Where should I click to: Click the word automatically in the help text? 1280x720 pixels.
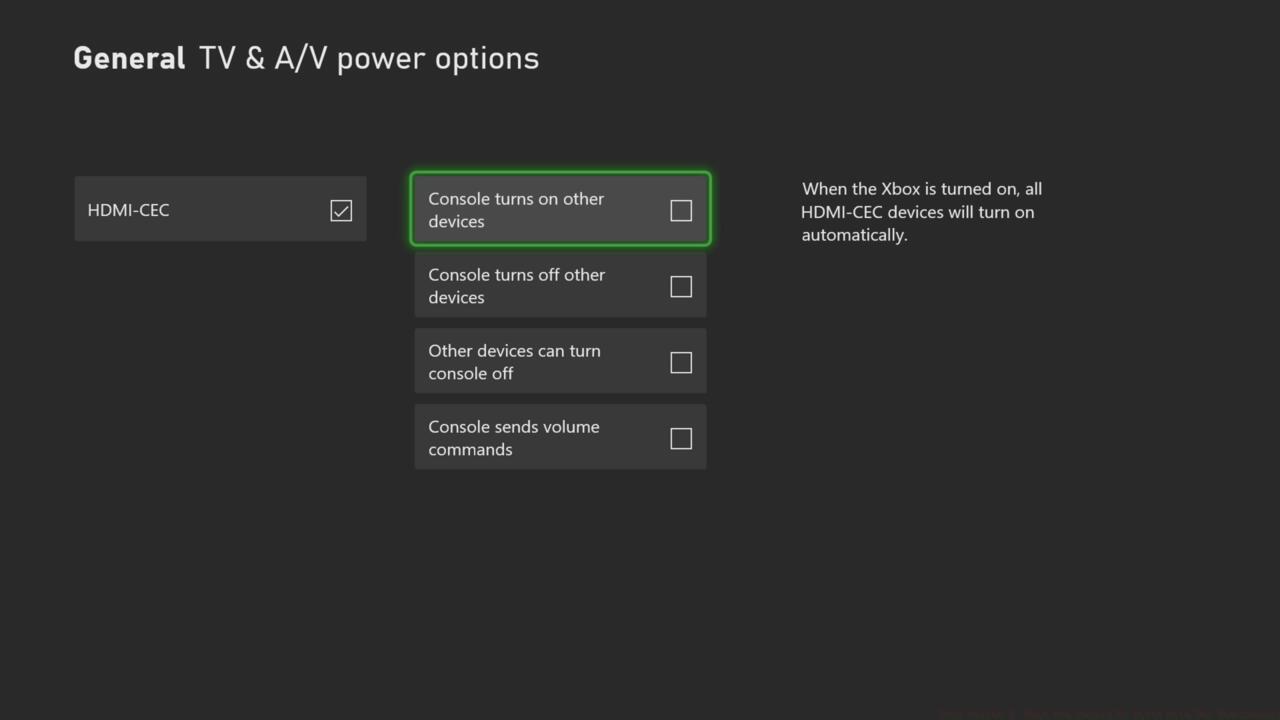(x=853, y=236)
